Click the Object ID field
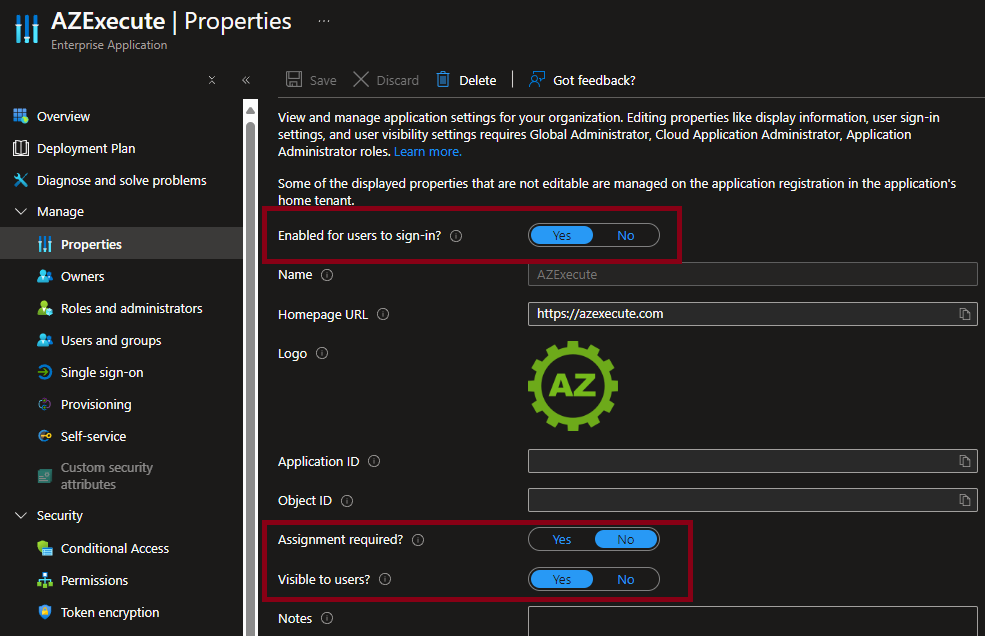Viewport: 985px width, 636px height. point(753,500)
